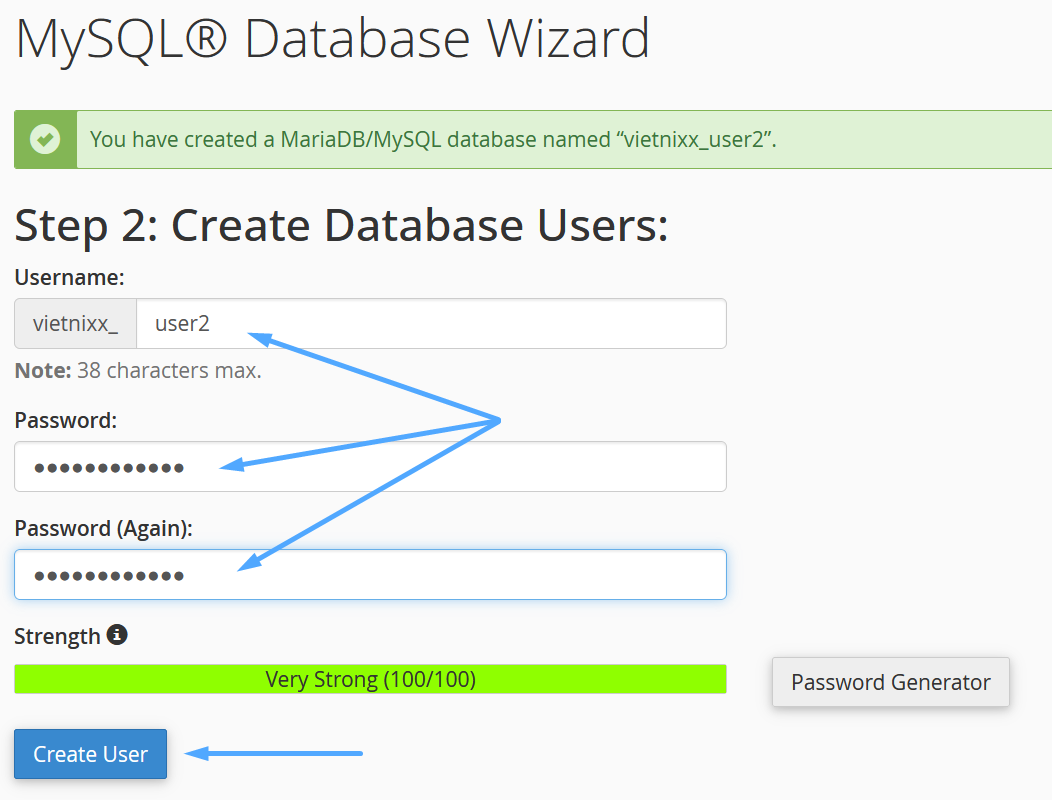Select the Password (Again) input field
This screenshot has width=1052, height=800.
pos(370,575)
